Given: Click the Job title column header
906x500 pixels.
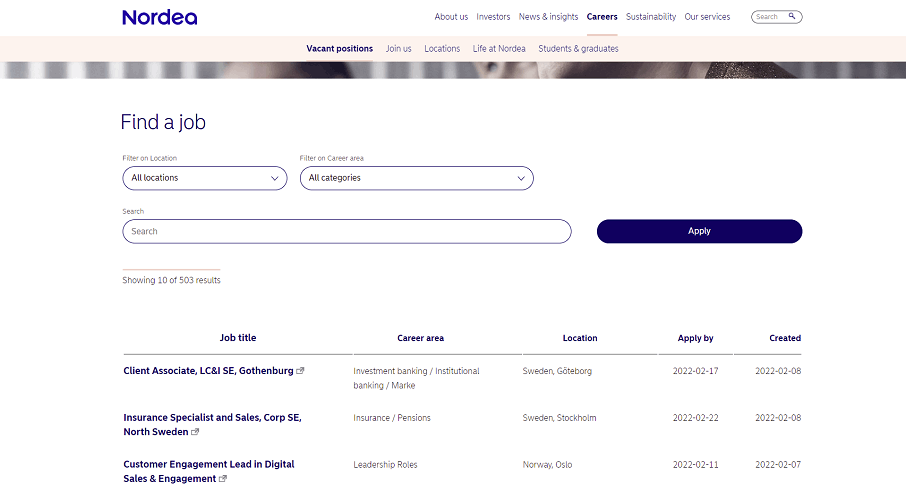Looking at the screenshot, I should [238, 338].
